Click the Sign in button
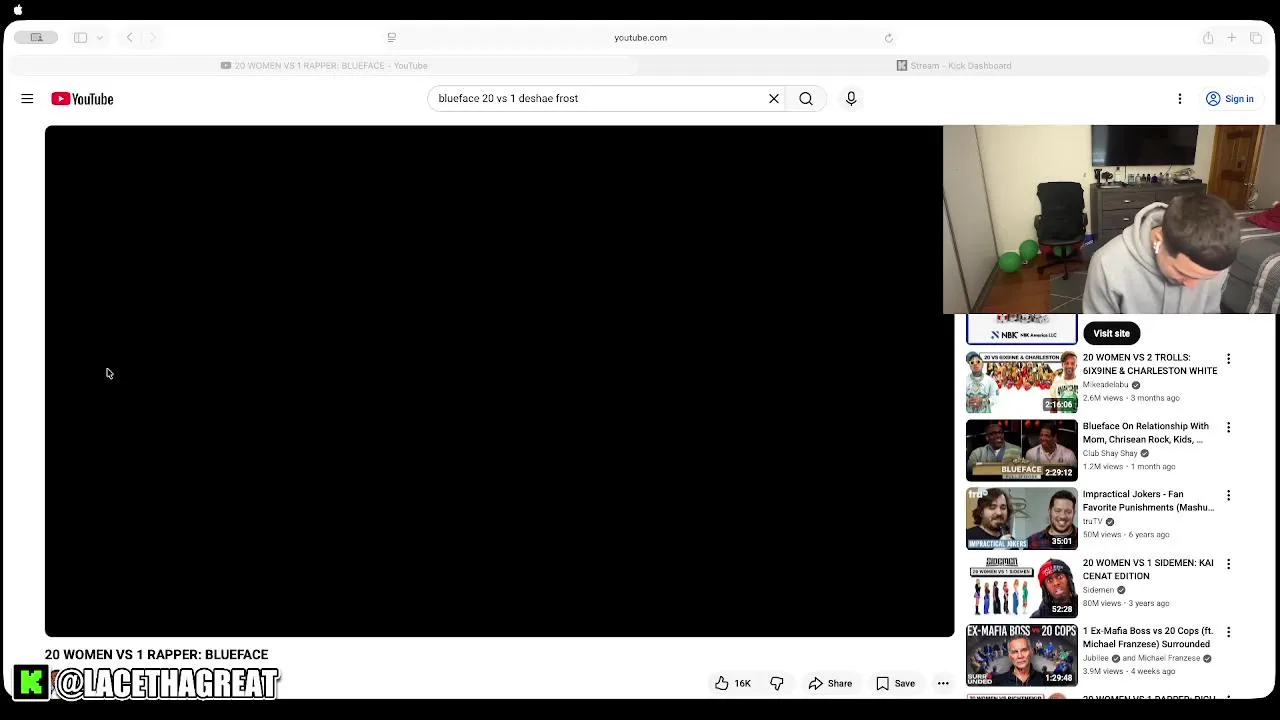Image resolution: width=1280 pixels, height=720 pixels. [x=1229, y=99]
